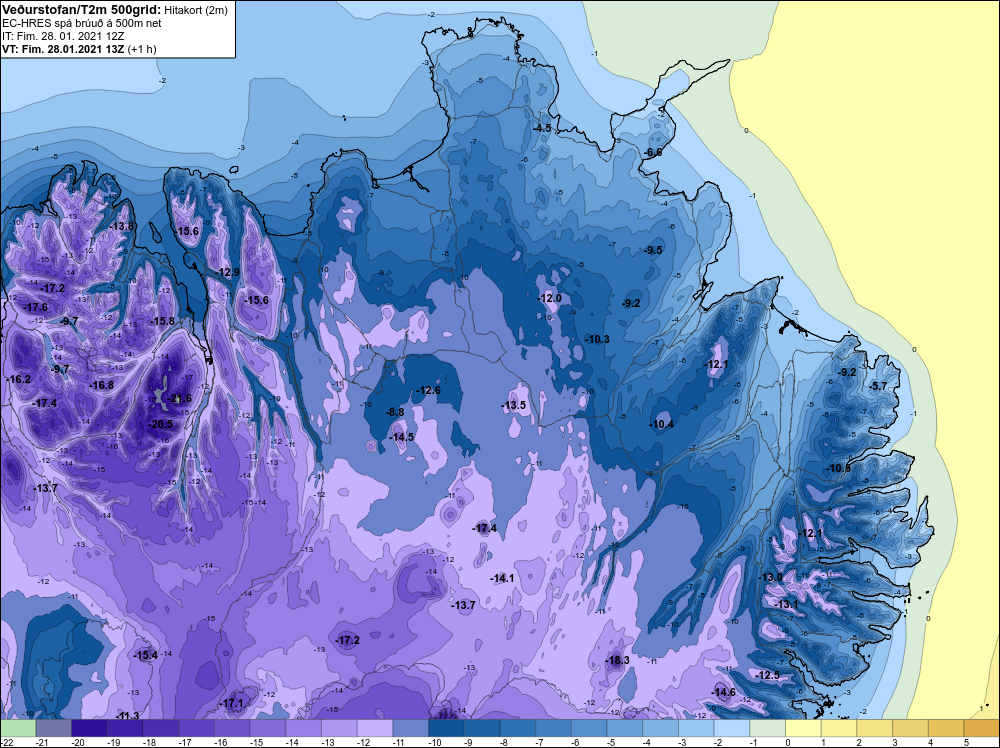Image resolution: width=1000 pixels, height=748 pixels.
Task: Select the yellow 2 legend swatch
Action: pos(875,728)
